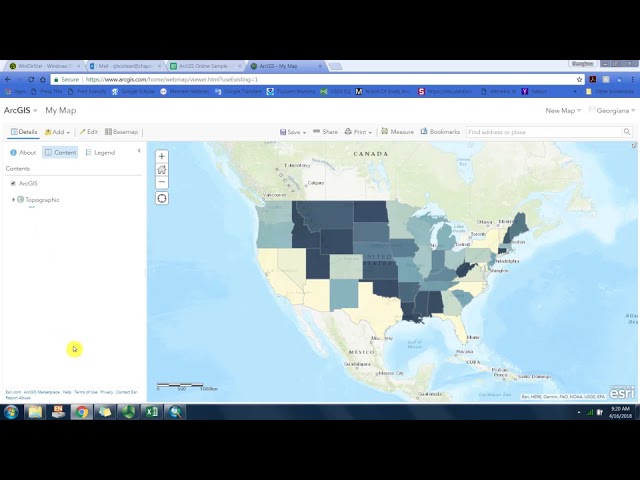The width and height of the screenshot is (640, 480).
Task: Open Excel from the taskbar
Action: click(152, 412)
